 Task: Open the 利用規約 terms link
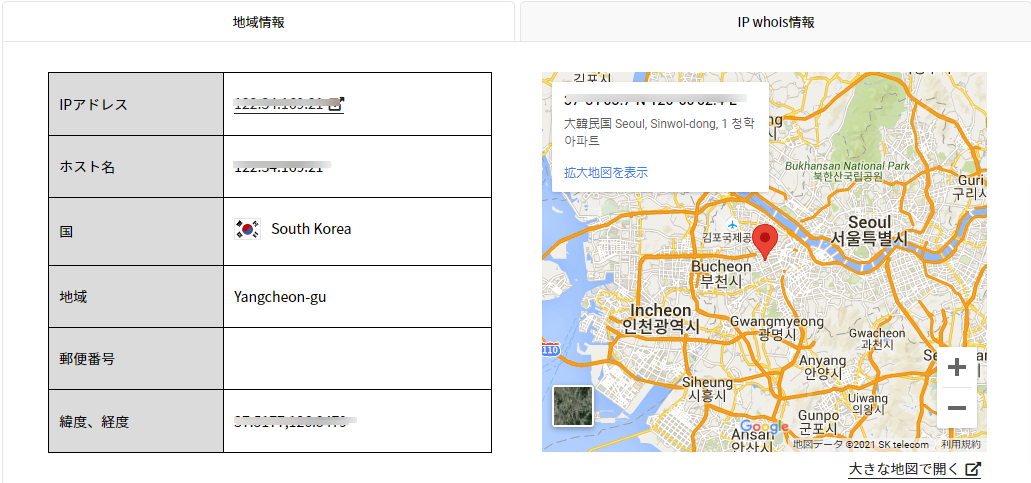(x=961, y=444)
